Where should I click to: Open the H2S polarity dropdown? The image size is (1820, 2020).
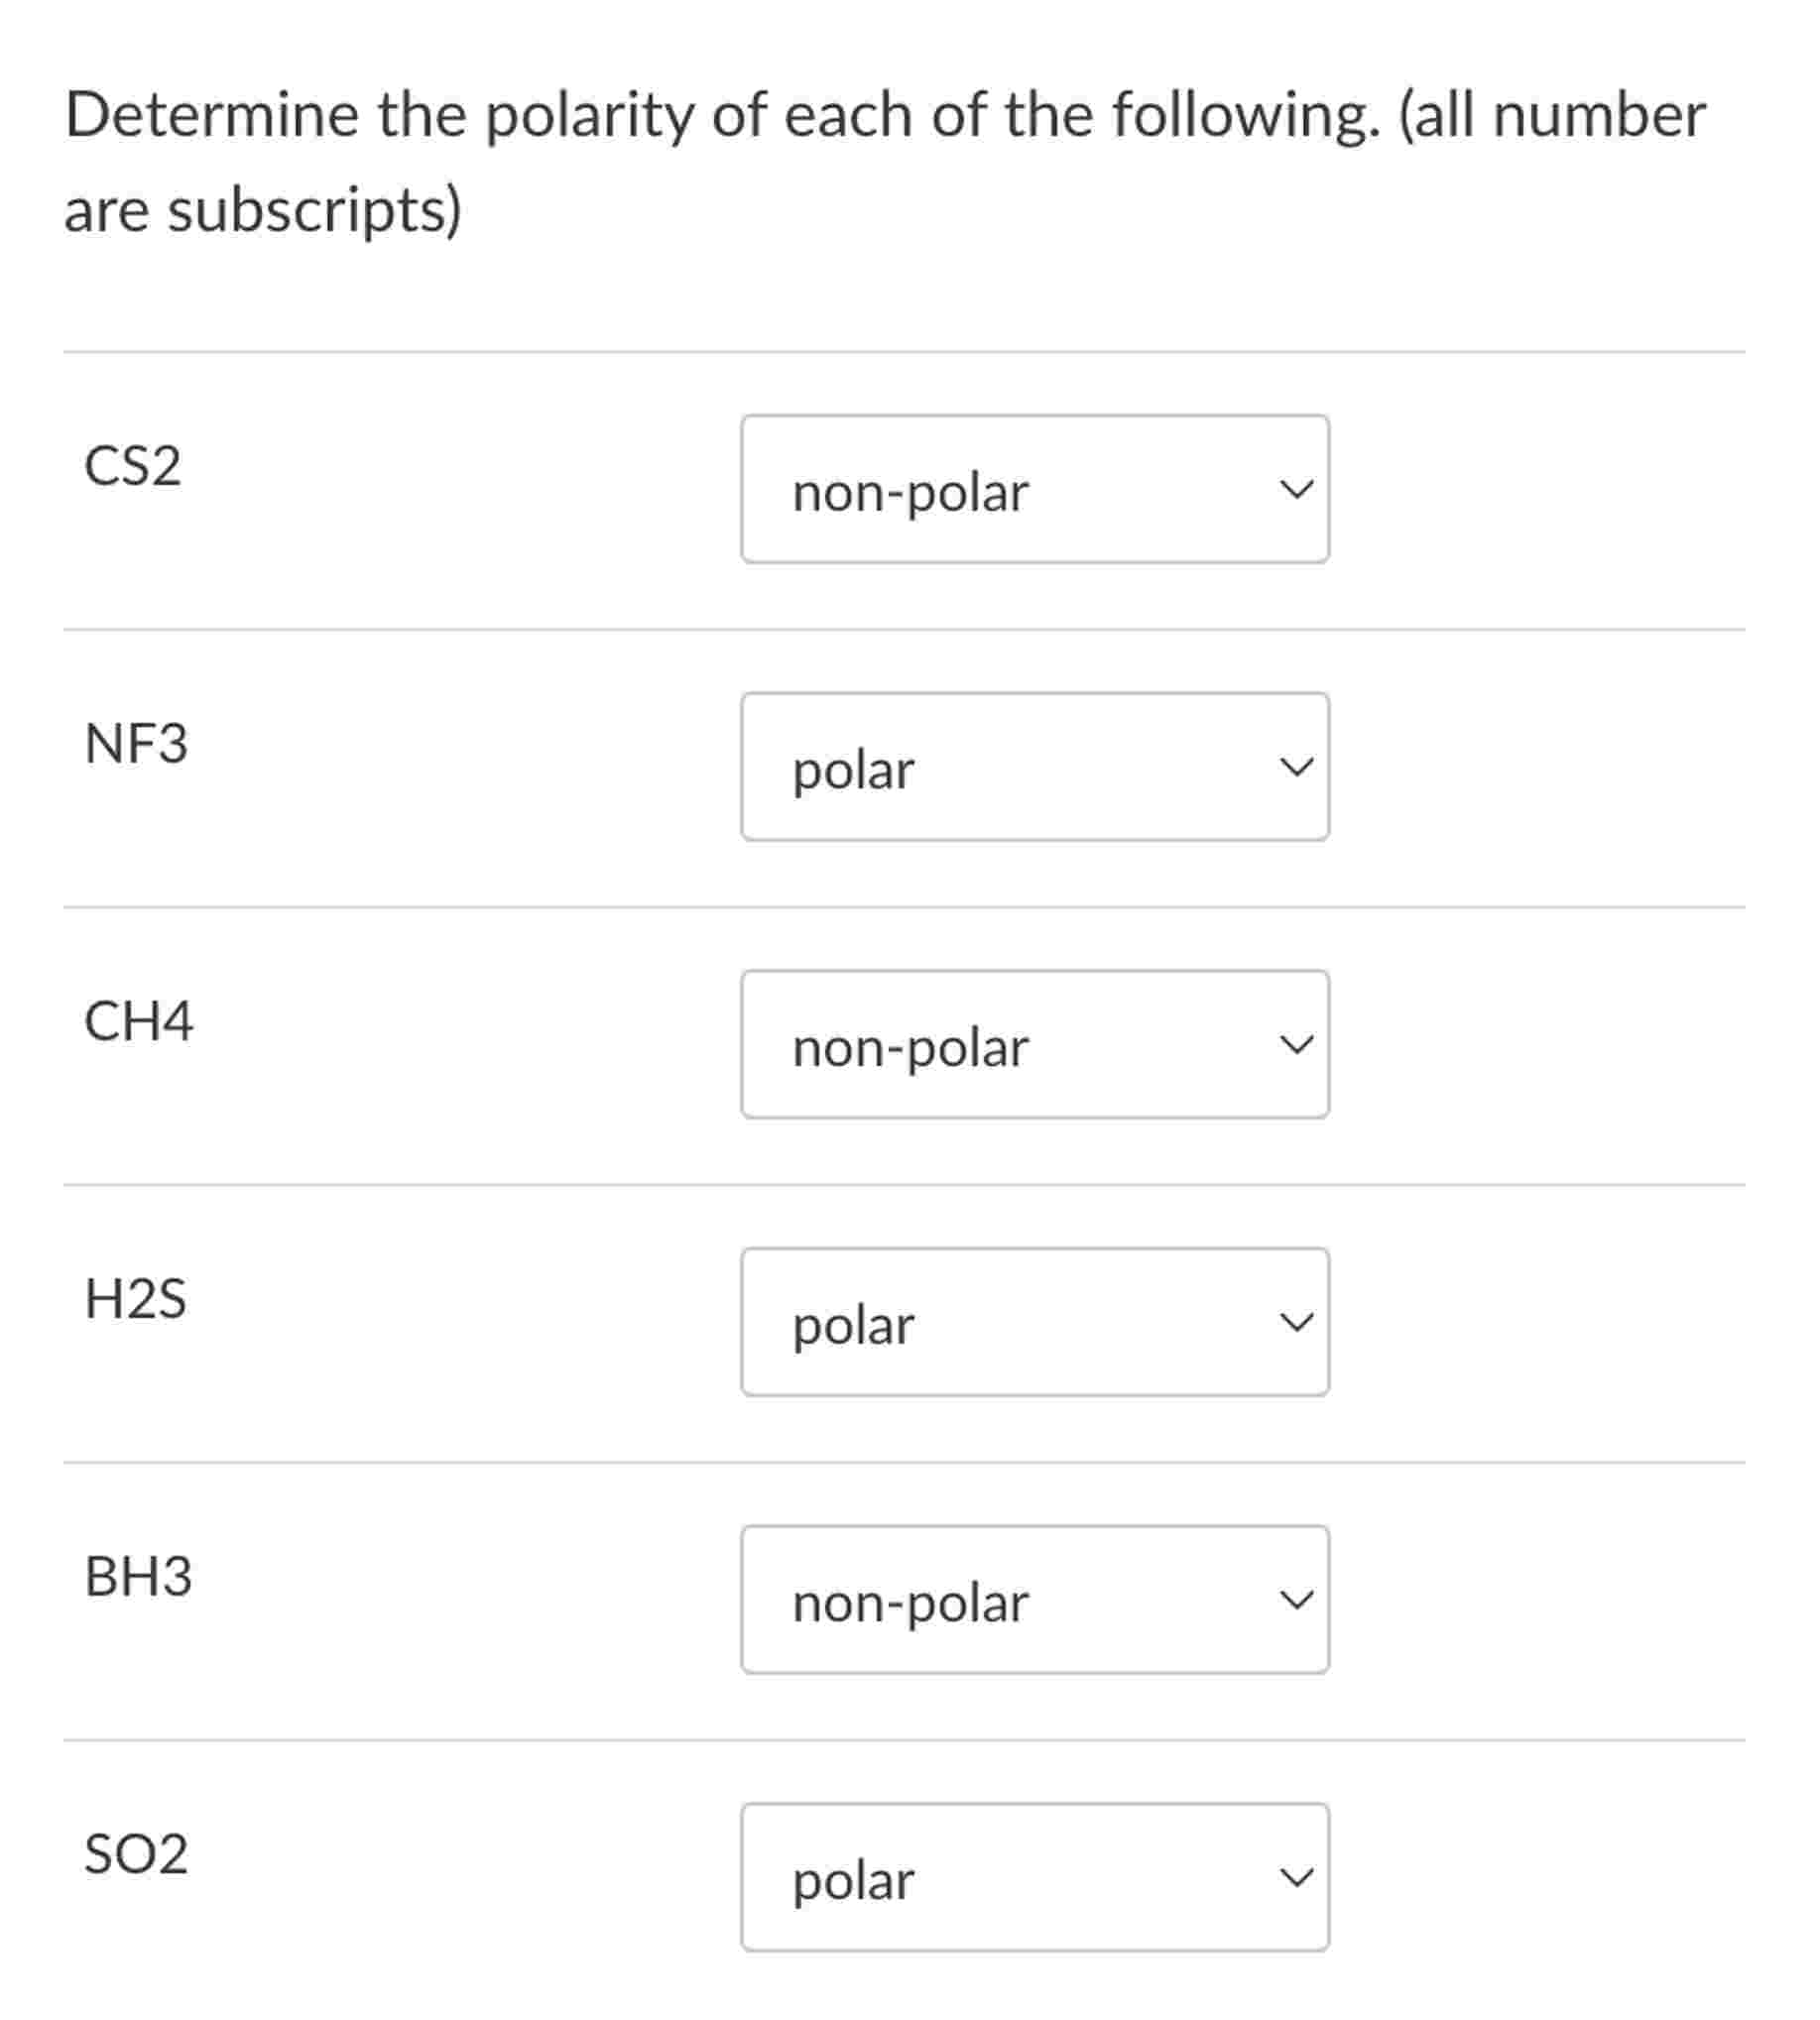1035,1323
